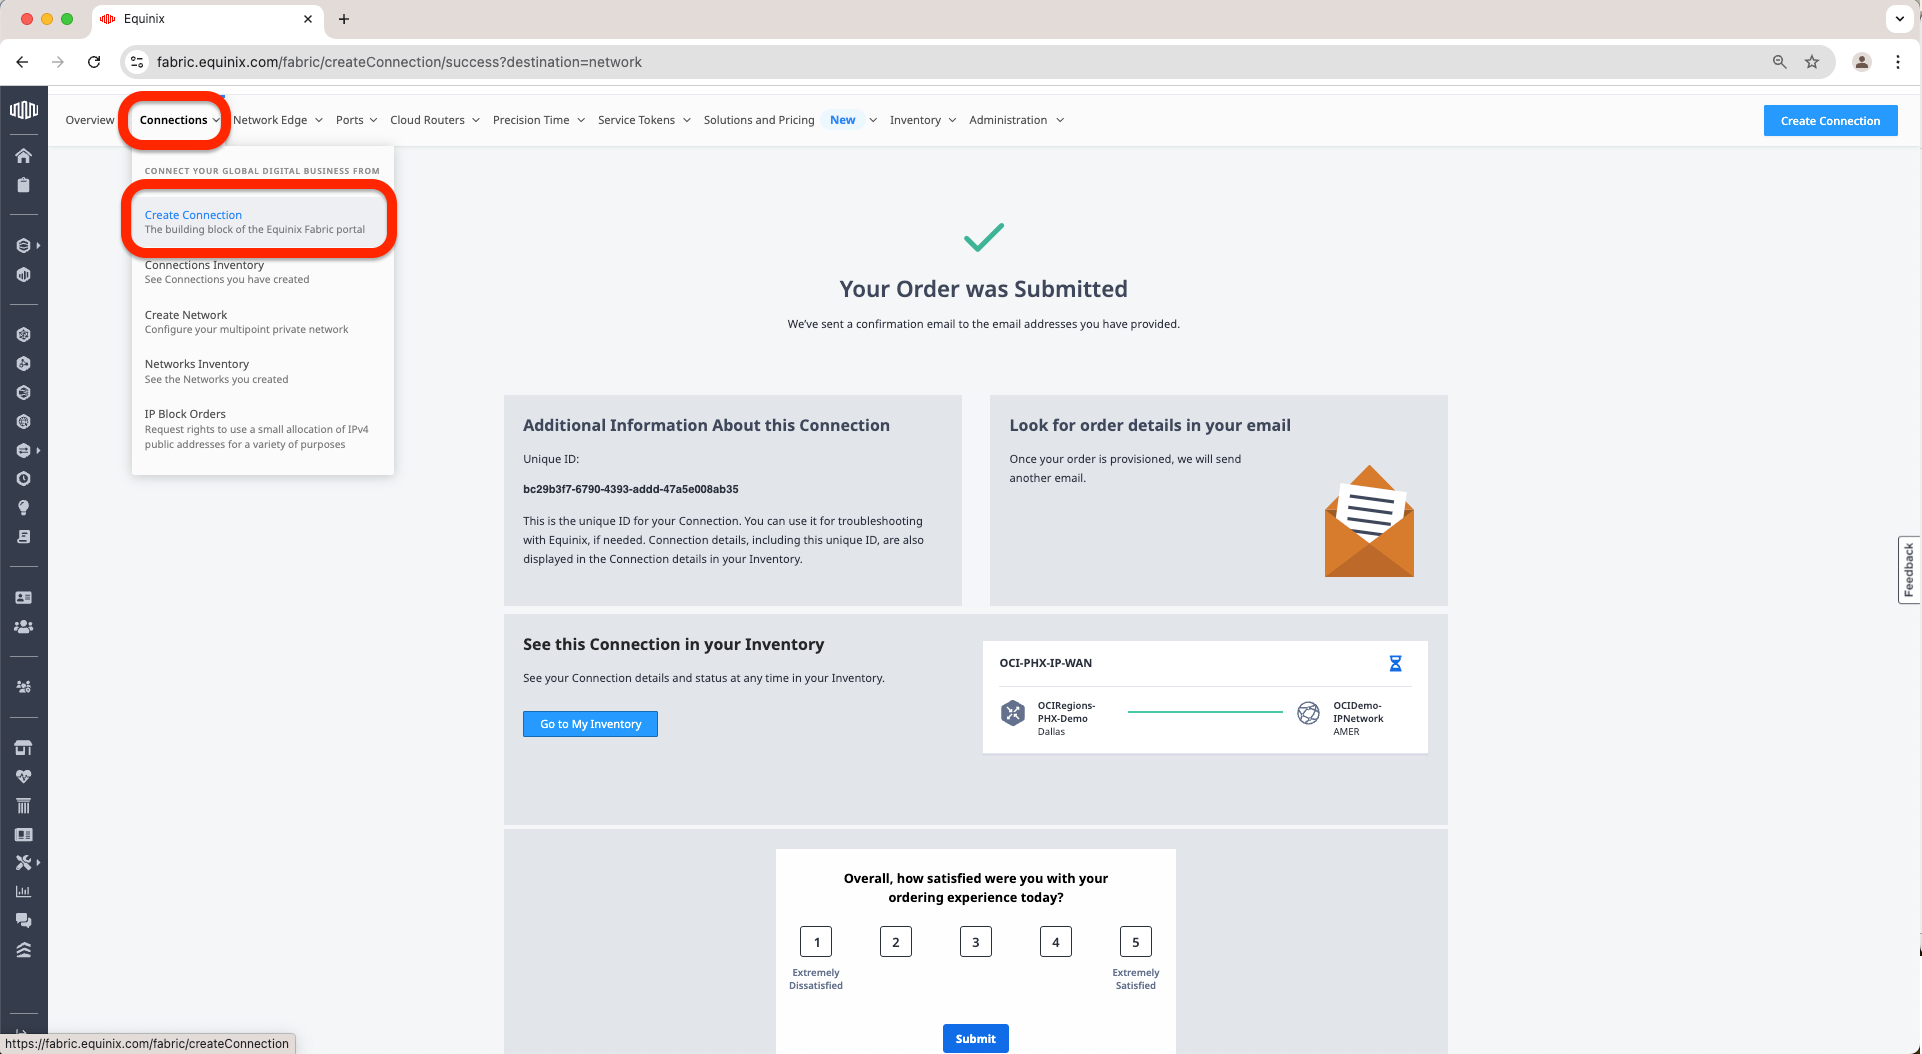Open the Feedback side tab

click(1909, 570)
